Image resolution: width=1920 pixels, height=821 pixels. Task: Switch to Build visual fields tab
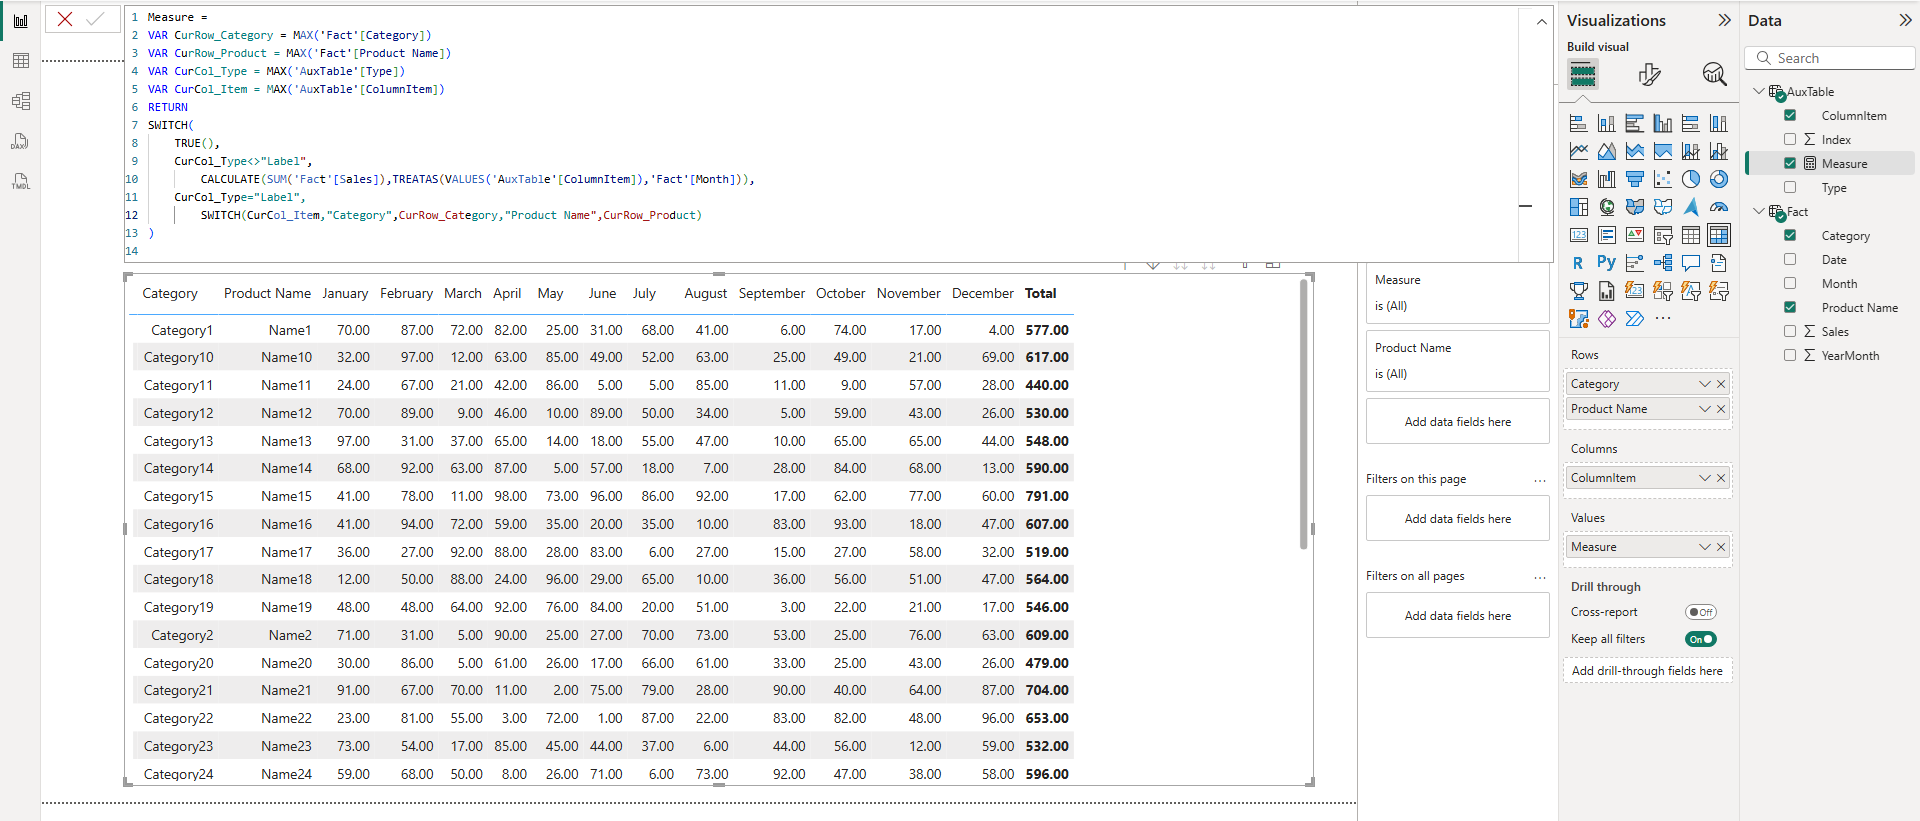[1583, 74]
